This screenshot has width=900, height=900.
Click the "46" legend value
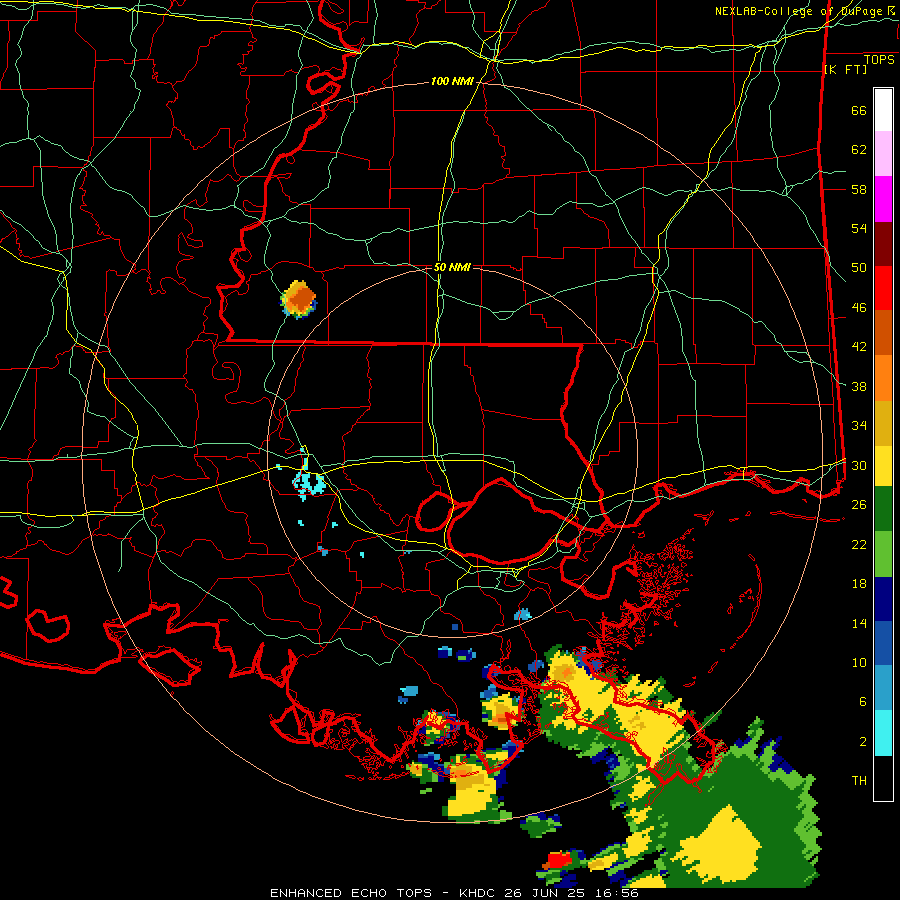click(859, 307)
